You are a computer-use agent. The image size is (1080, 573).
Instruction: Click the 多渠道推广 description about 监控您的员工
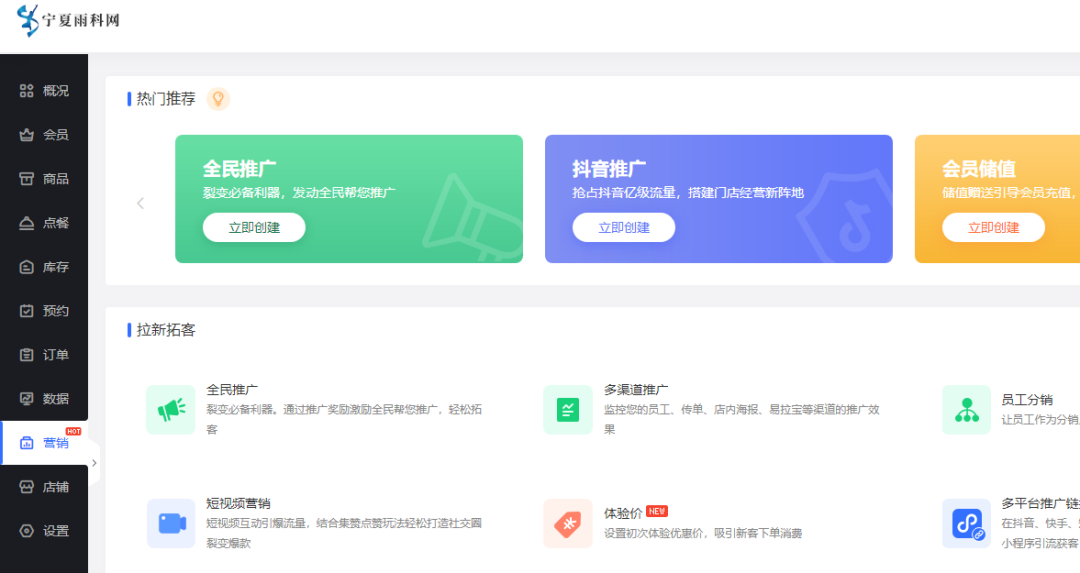[742, 419]
